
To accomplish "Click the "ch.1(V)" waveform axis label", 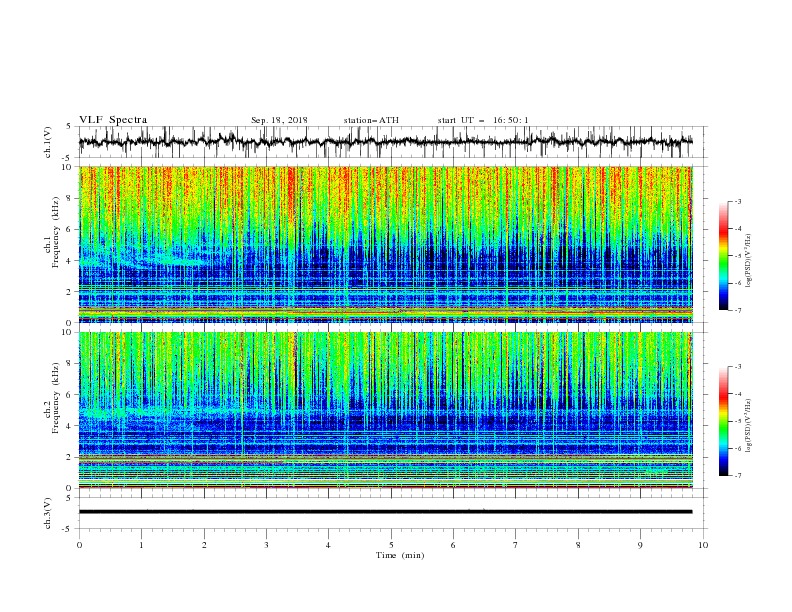I will [x=48, y=142].
